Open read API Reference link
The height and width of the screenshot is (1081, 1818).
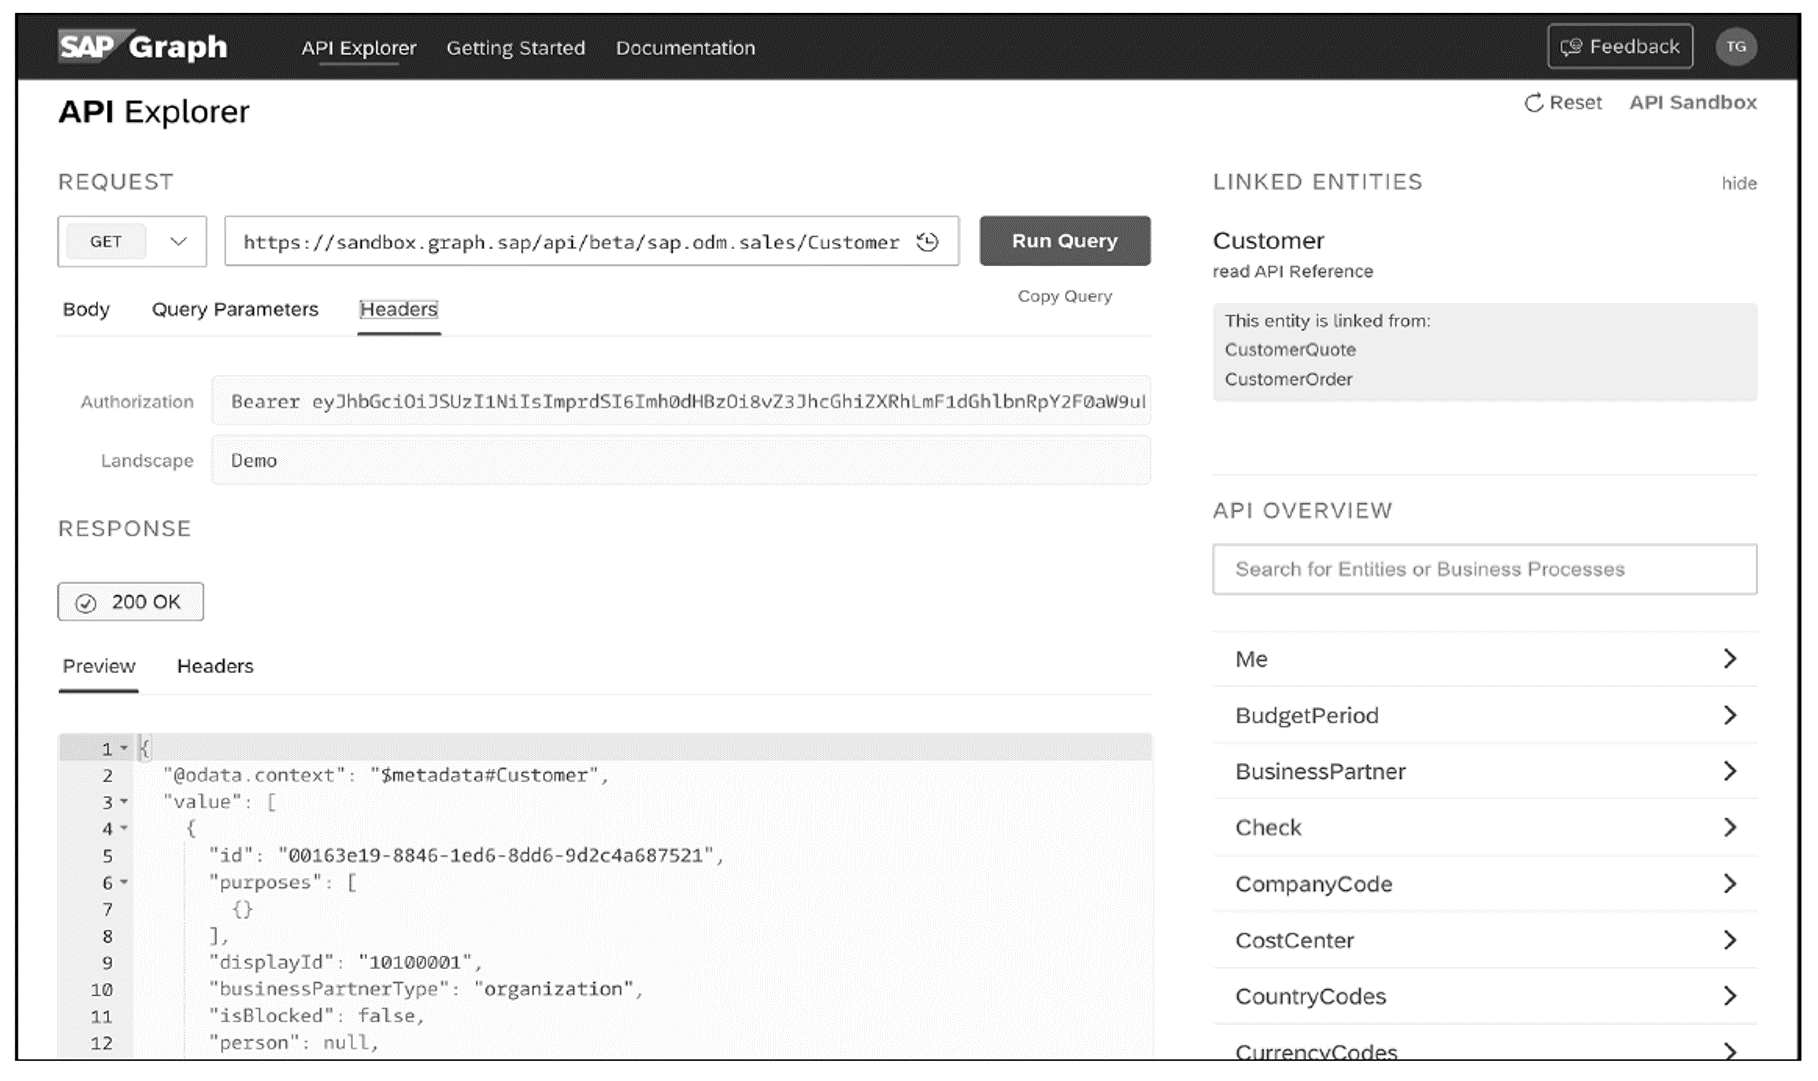[1293, 271]
